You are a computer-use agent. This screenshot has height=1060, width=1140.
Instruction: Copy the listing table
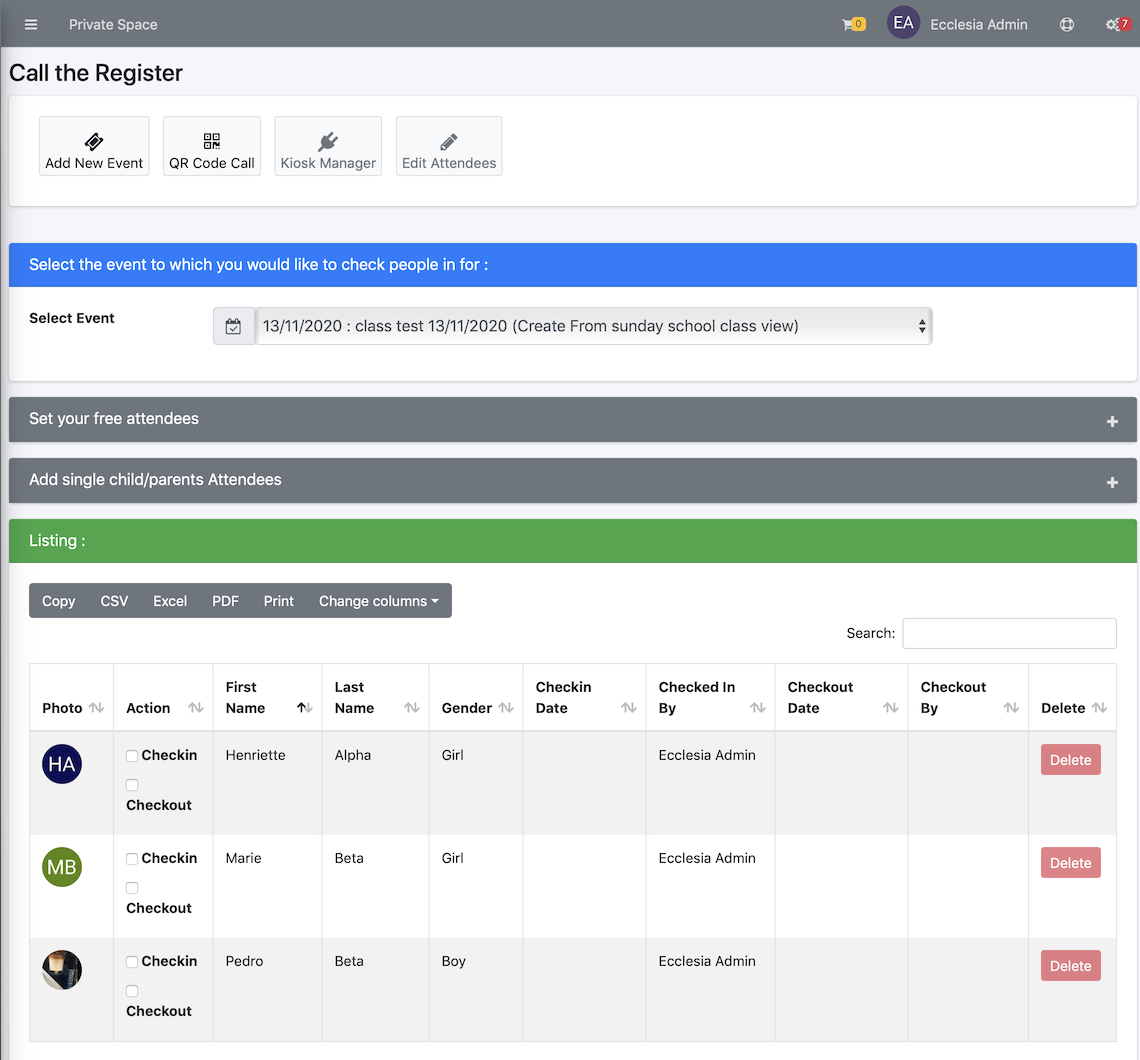58,601
